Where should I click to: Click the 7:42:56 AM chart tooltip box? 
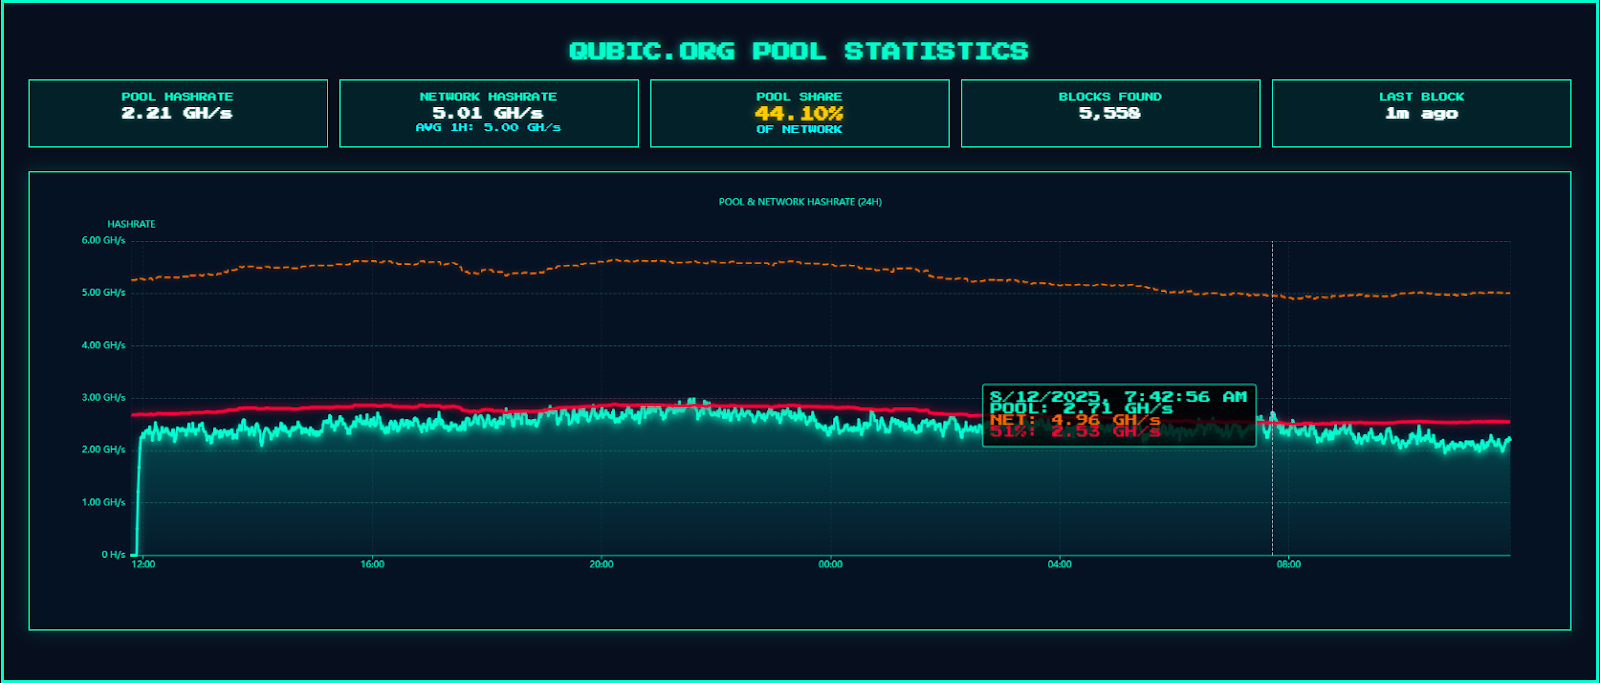coord(1118,414)
